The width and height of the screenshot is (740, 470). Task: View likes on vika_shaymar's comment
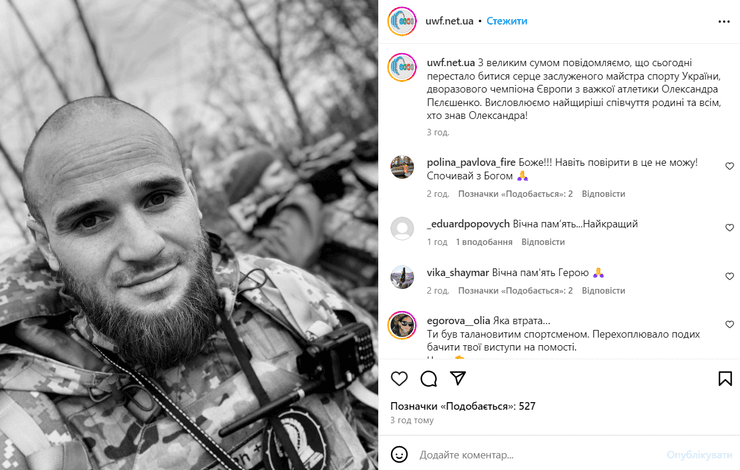coord(515,291)
